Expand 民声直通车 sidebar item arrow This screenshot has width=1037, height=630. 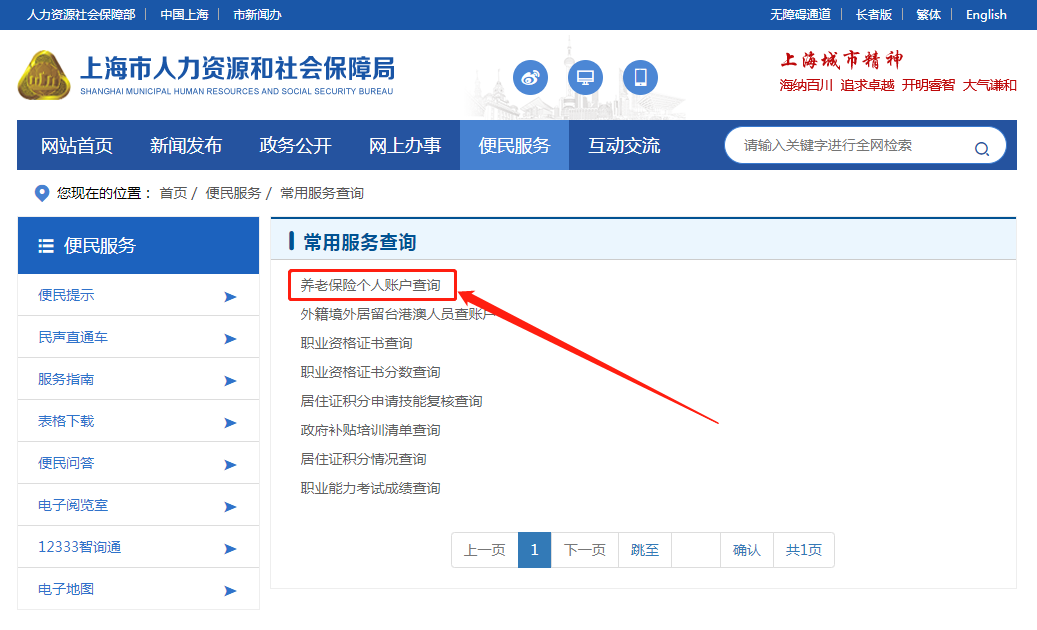tap(230, 338)
